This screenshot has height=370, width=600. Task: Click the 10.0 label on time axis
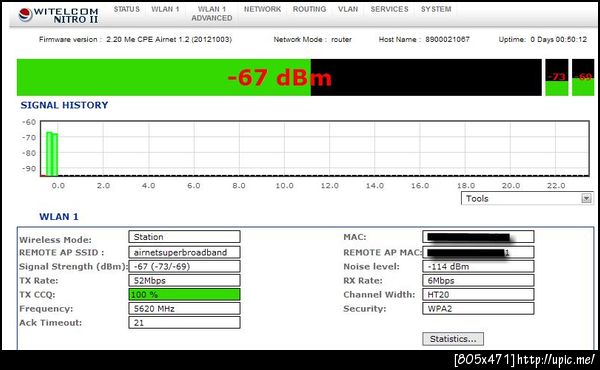(x=284, y=186)
